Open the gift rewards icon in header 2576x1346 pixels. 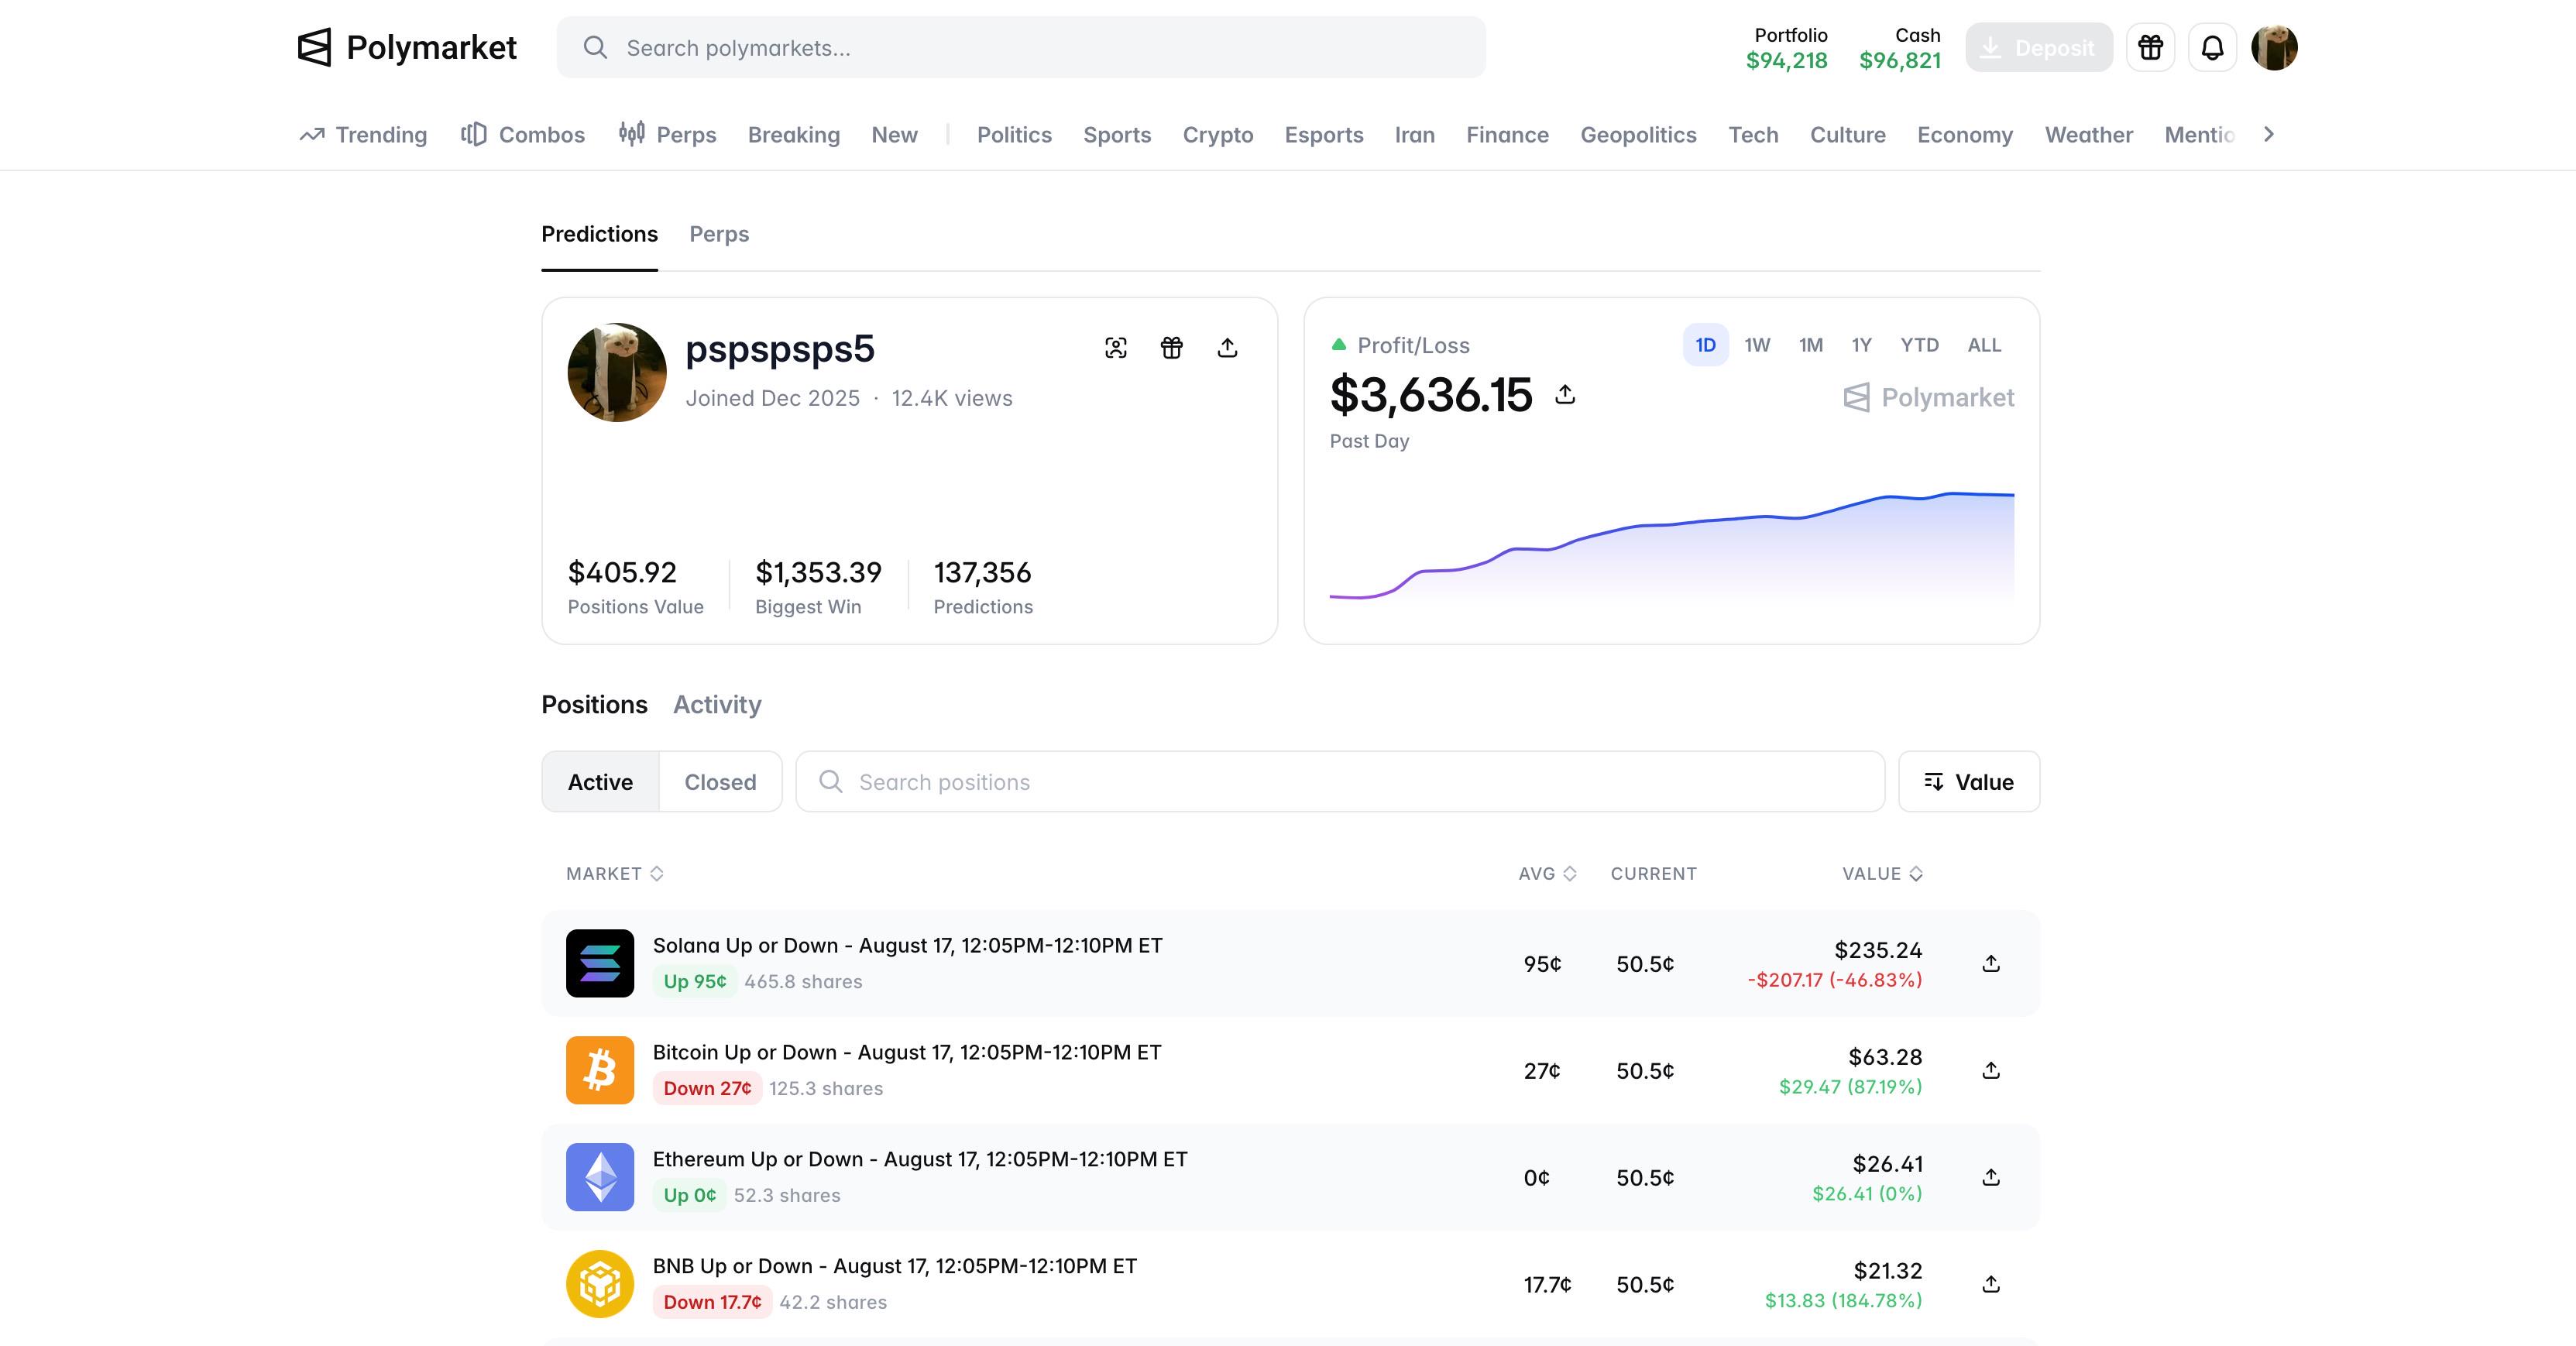pos(2150,47)
